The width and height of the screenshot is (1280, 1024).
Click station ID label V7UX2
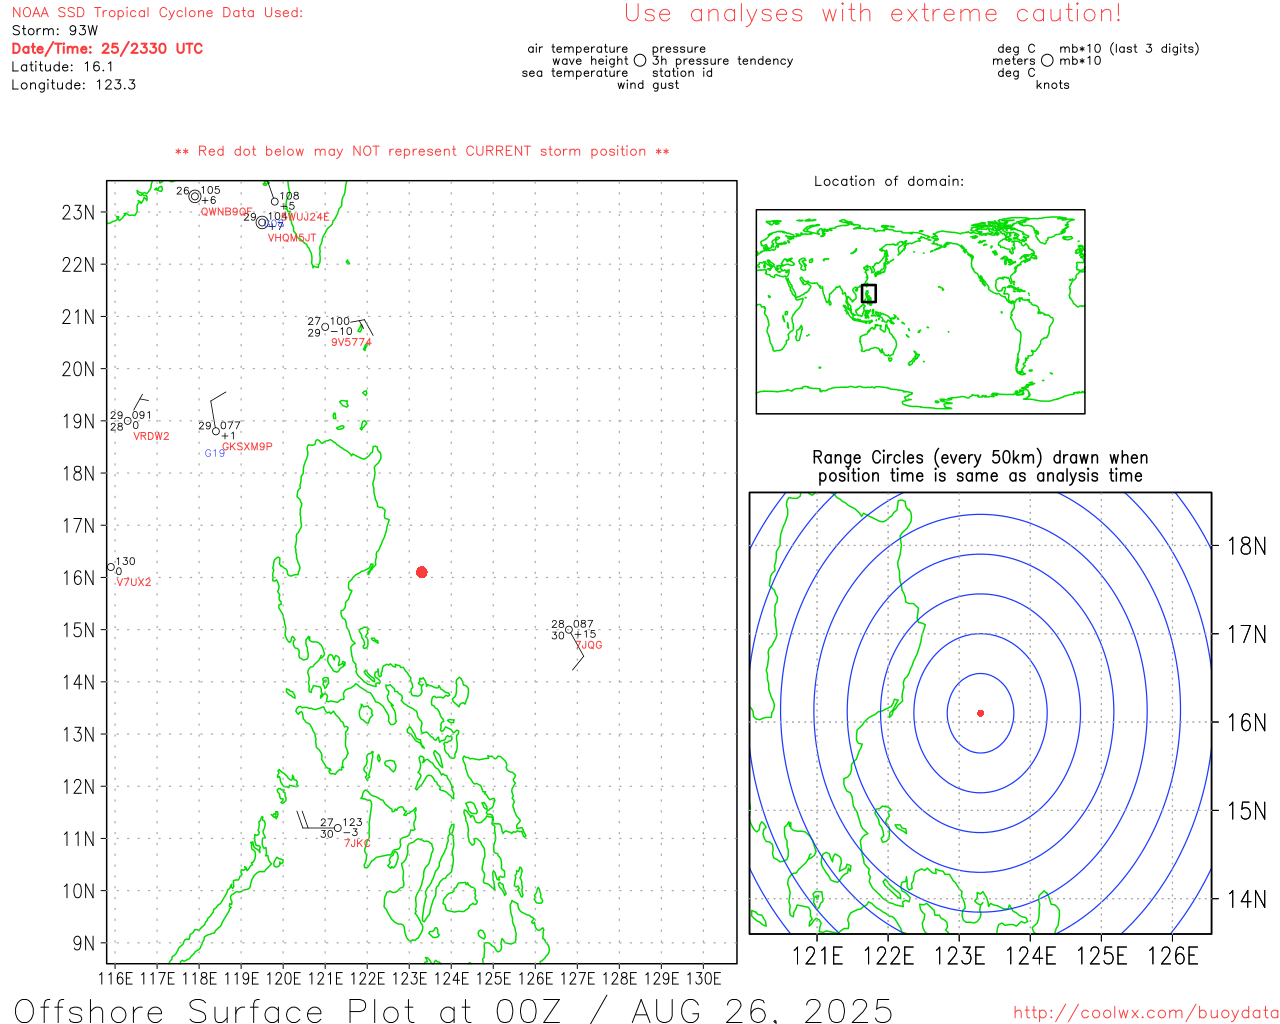(134, 582)
